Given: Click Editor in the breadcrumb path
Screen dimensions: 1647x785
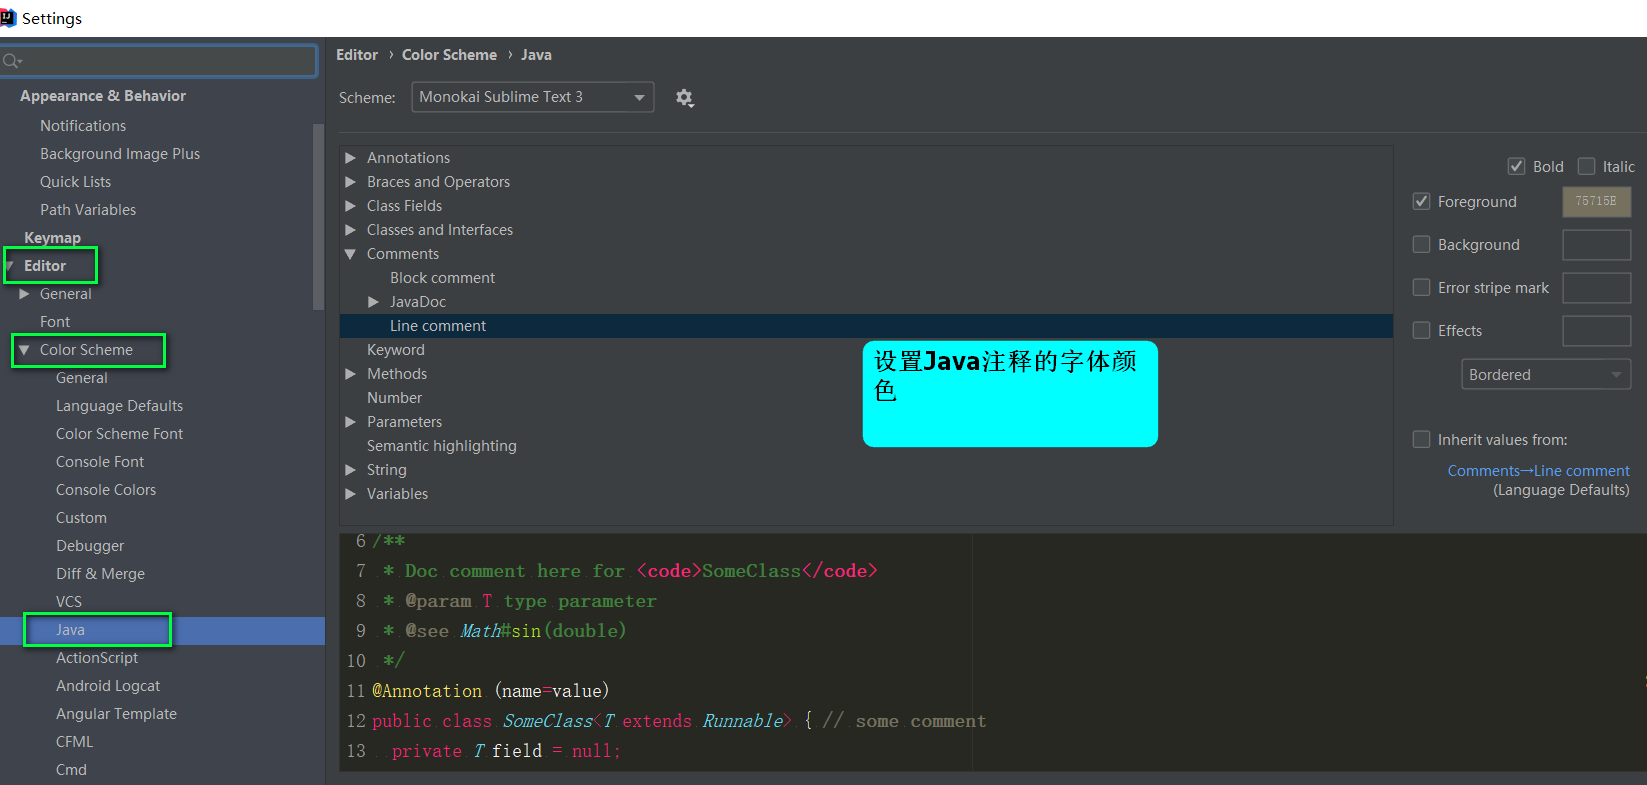Looking at the screenshot, I should (357, 55).
